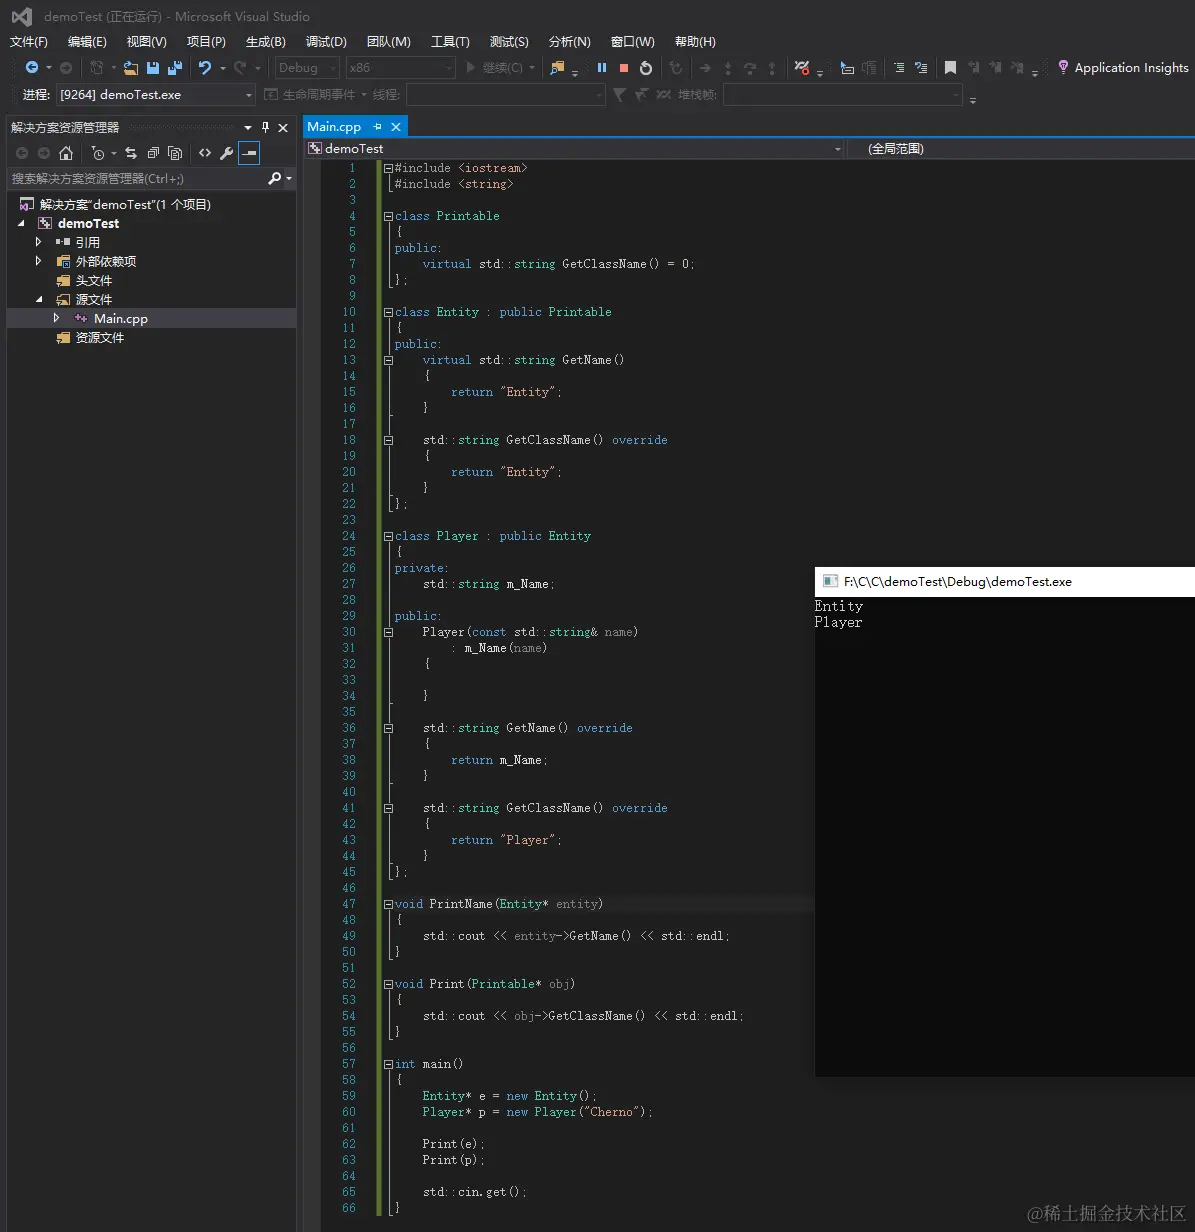1195x1232 pixels.
Task: Open the 调试(D) menu
Action: click(x=326, y=41)
